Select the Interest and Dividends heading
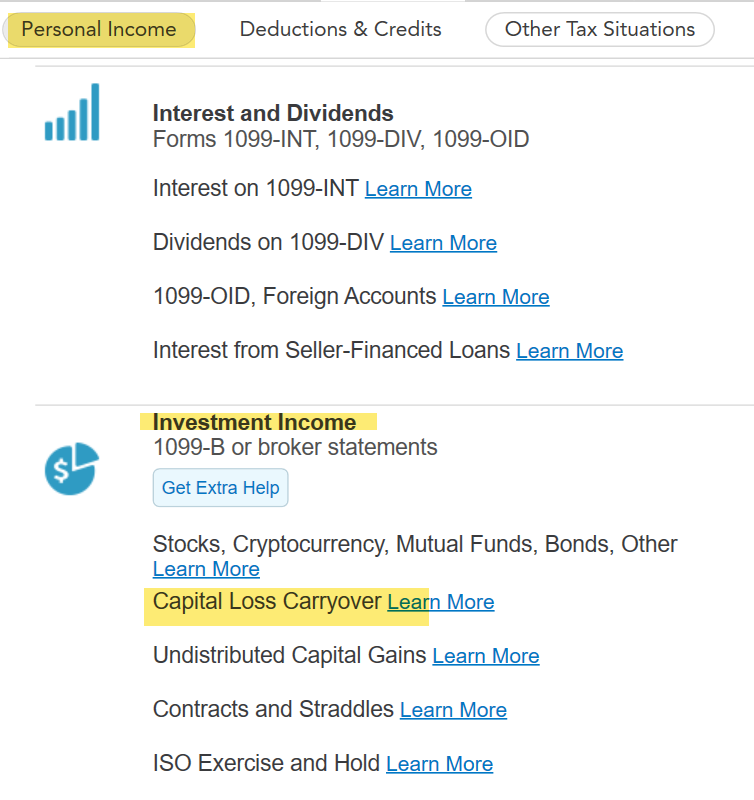The height and width of the screenshot is (800, 754). [273, 113]
